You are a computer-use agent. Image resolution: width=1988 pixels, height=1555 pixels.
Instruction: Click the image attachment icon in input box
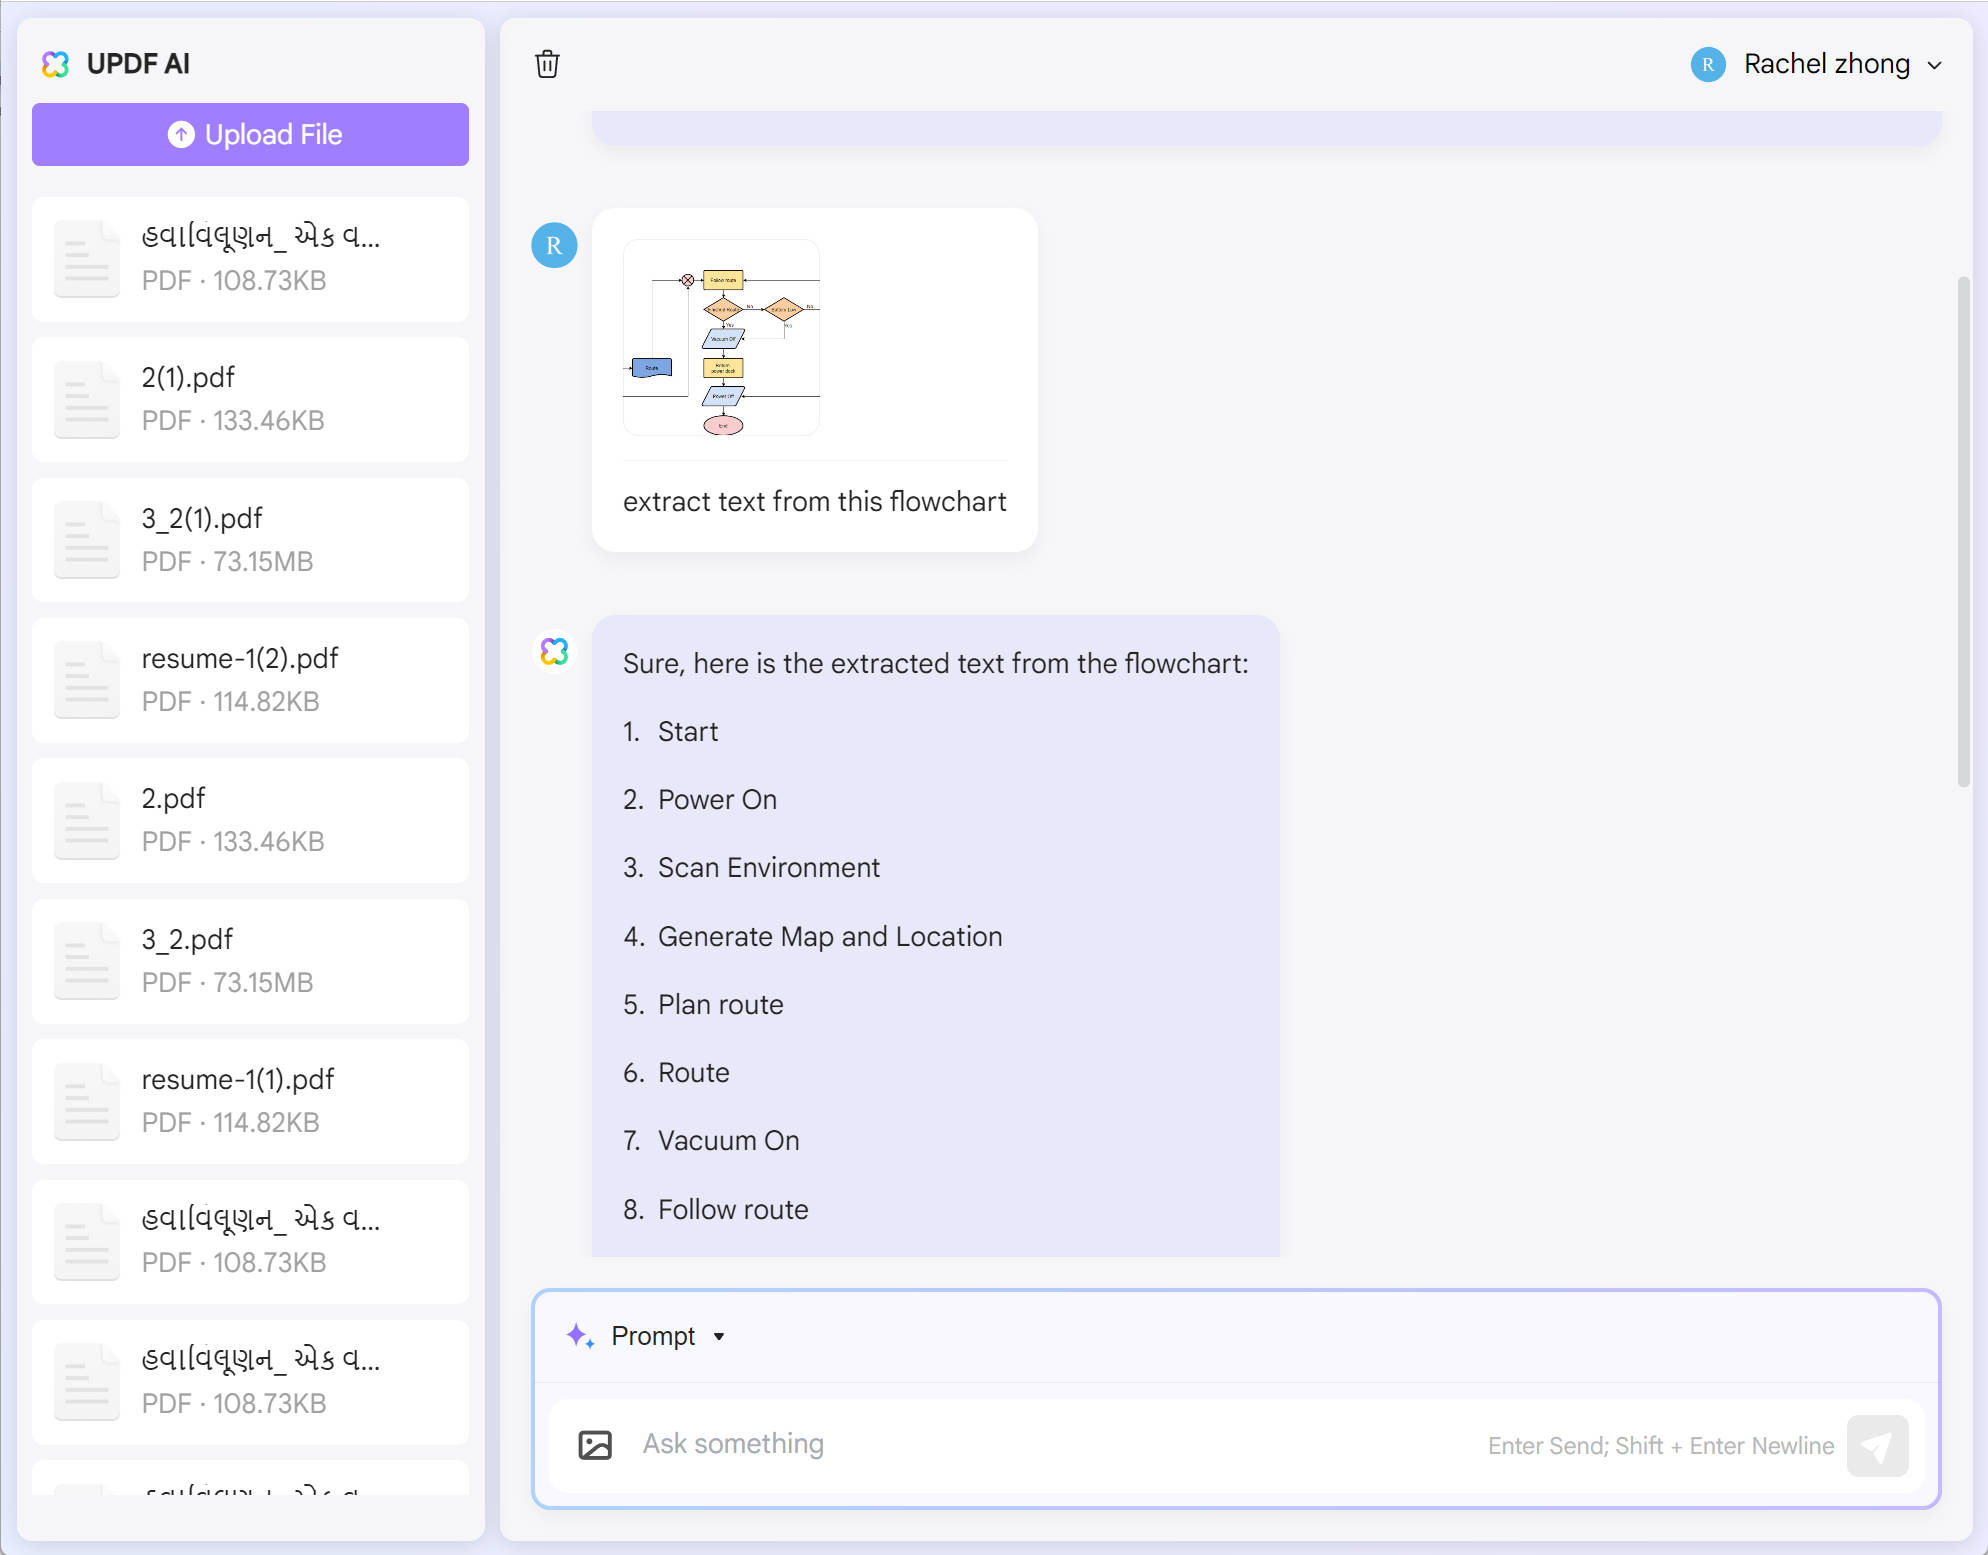(x=595, y=1445)
